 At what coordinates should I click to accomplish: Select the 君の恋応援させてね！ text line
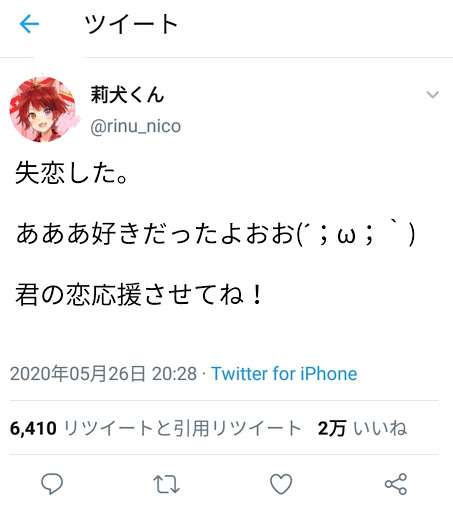[x=139, y=295]
